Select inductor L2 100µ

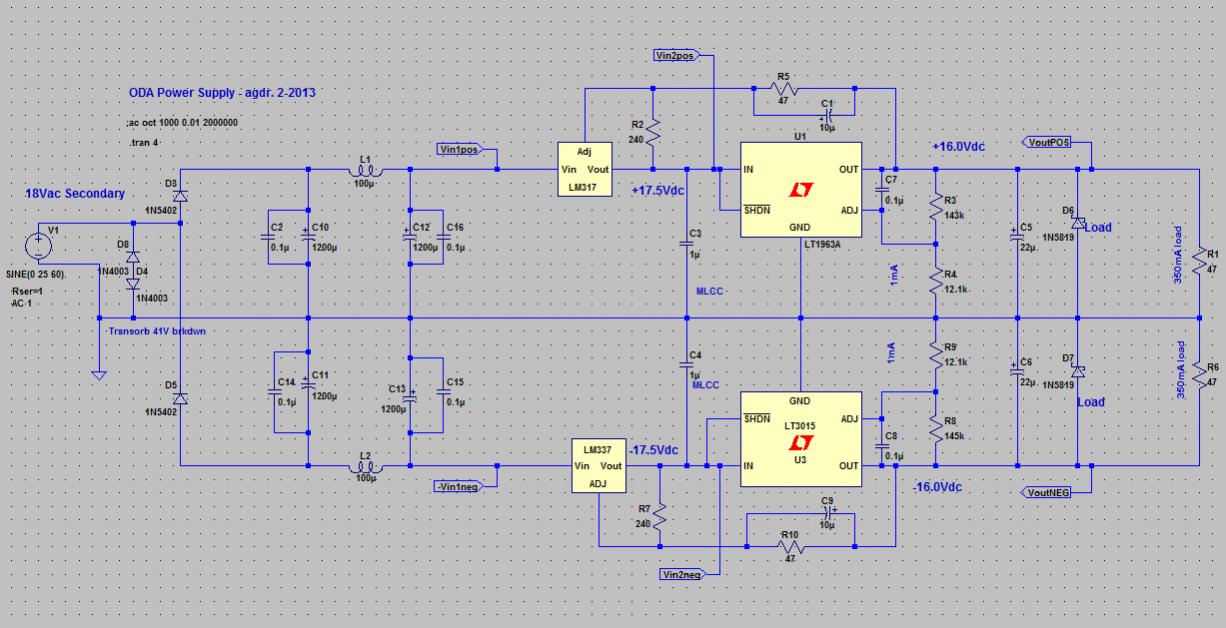[366, 465]
